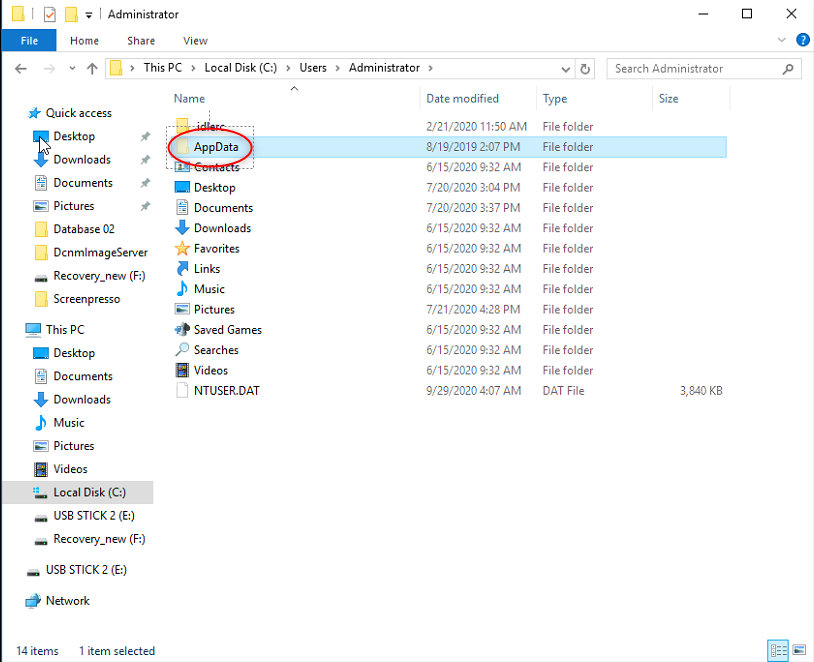Expand the ribbon with the chevron
The image size is (814, 662).
[x=782, y=41]
